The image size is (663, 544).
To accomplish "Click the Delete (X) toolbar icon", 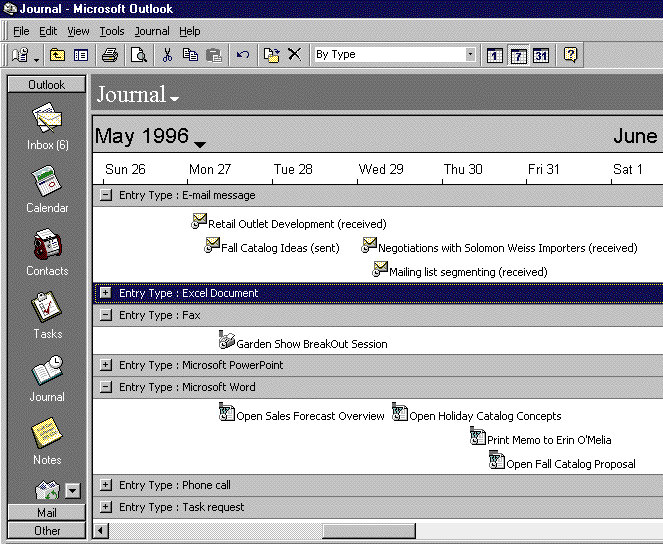I will pyautogui.click(x=294, y=55).
